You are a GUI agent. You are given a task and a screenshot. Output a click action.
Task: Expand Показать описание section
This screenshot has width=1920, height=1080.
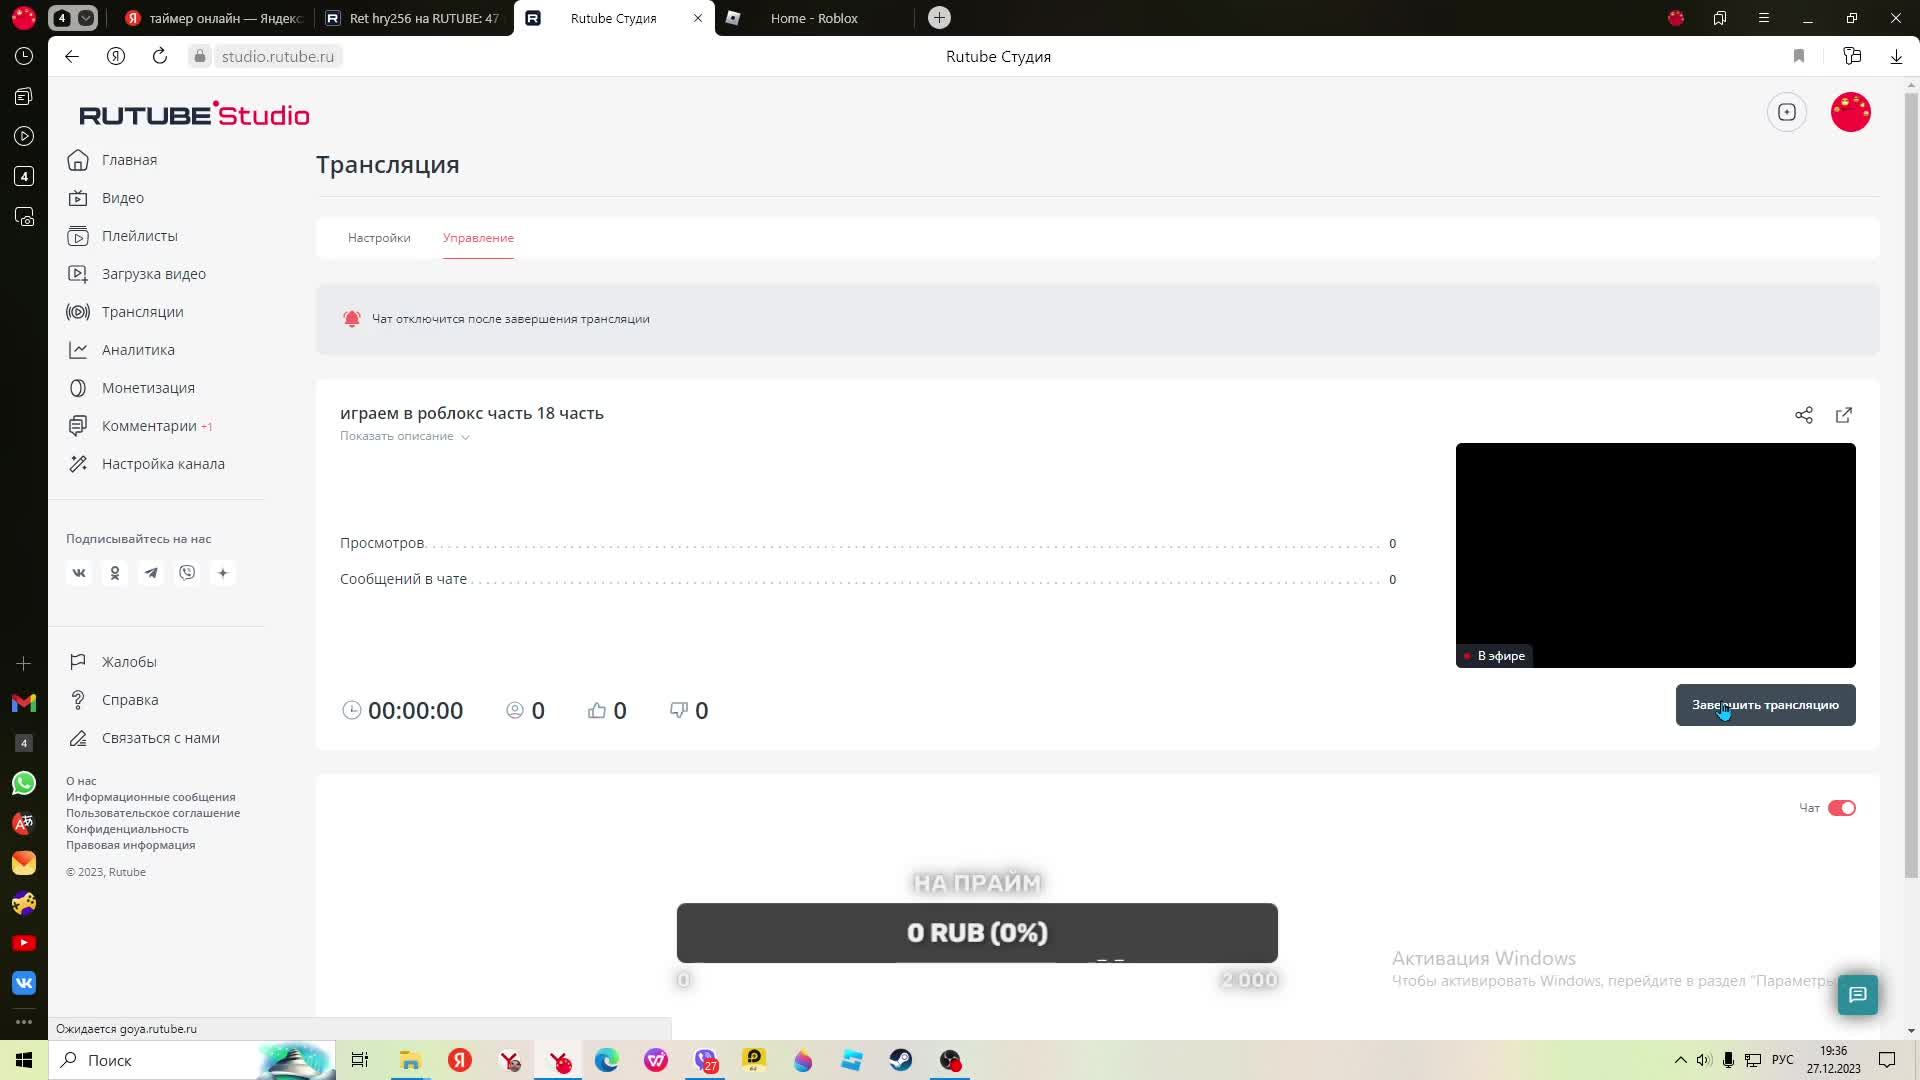404,436
